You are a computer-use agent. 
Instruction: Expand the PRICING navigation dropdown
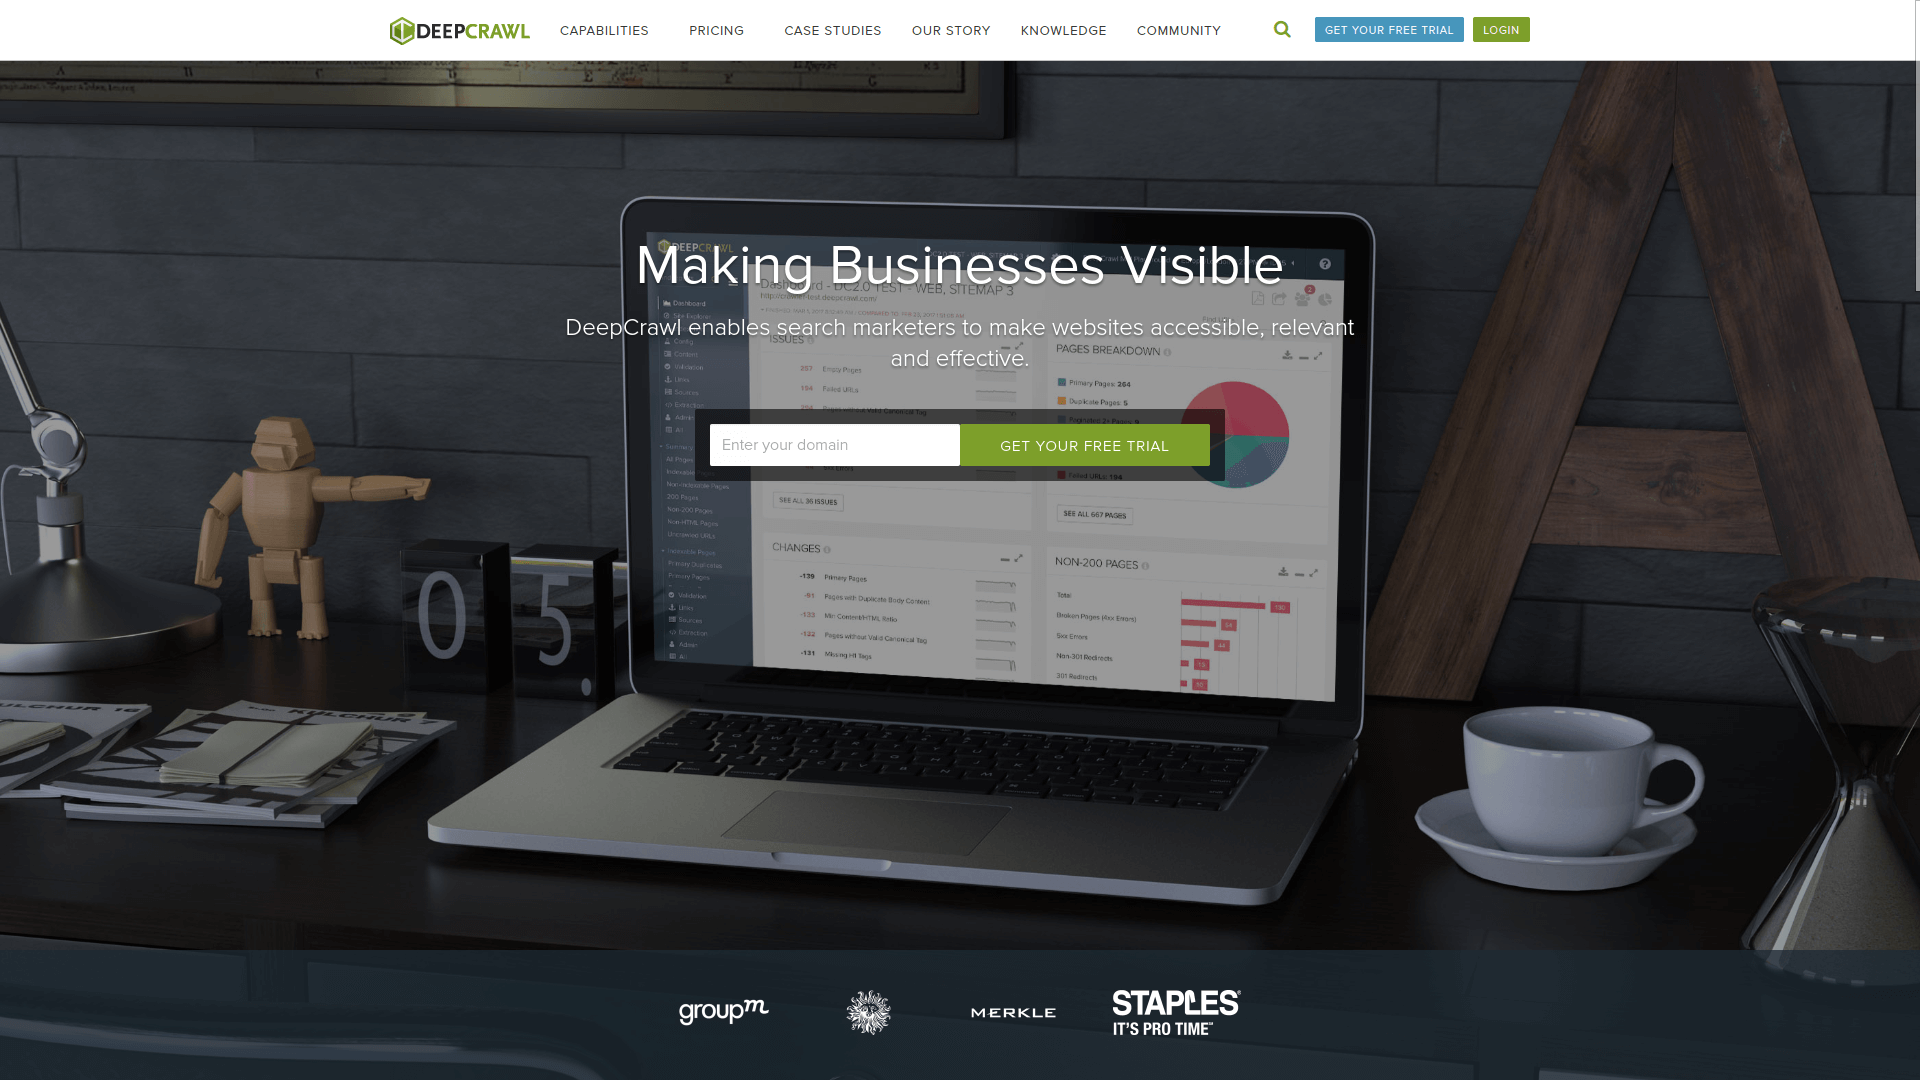(717, 29)
